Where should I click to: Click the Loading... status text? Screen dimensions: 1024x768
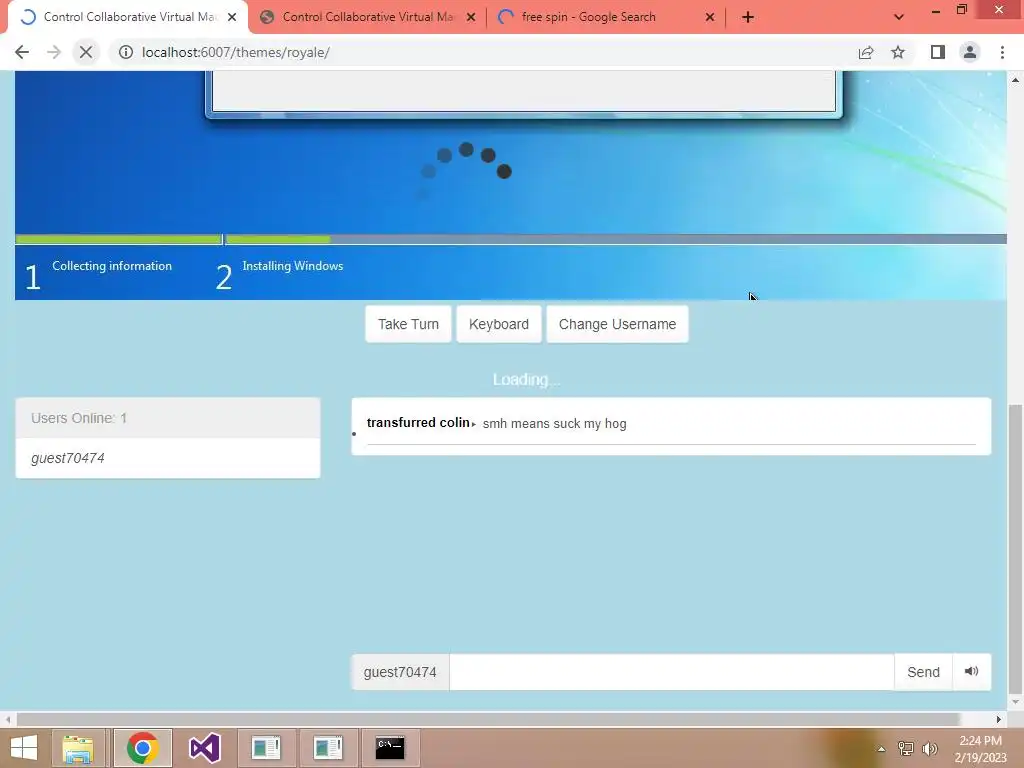pos(526,379)
